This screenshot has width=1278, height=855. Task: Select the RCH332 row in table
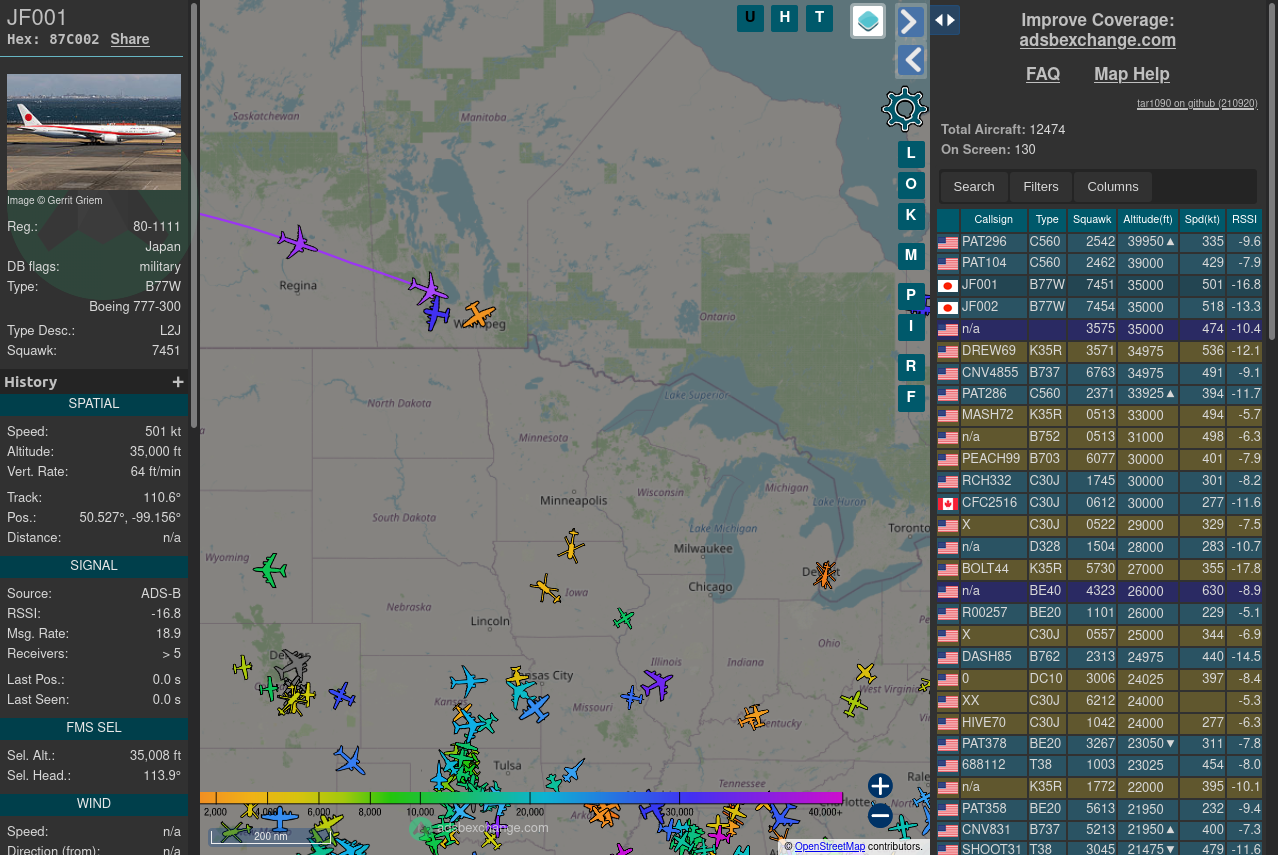pyautogui.click(x=1100, y=482)
